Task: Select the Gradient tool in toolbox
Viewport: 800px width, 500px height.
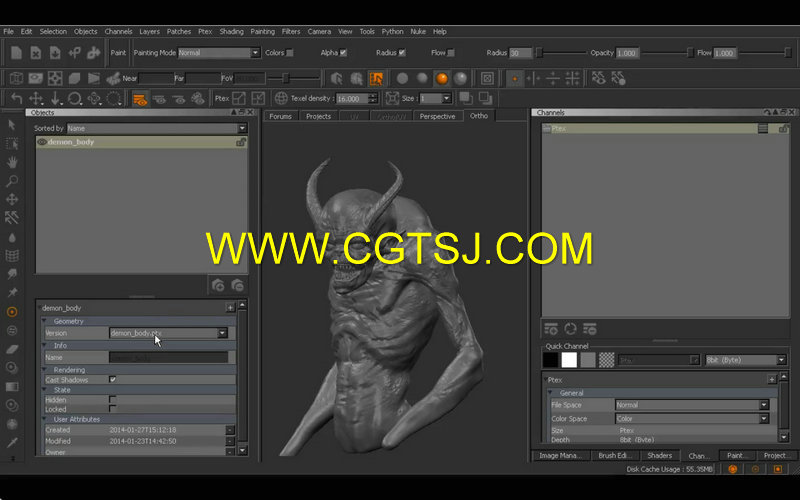Action: coord(12,387)
